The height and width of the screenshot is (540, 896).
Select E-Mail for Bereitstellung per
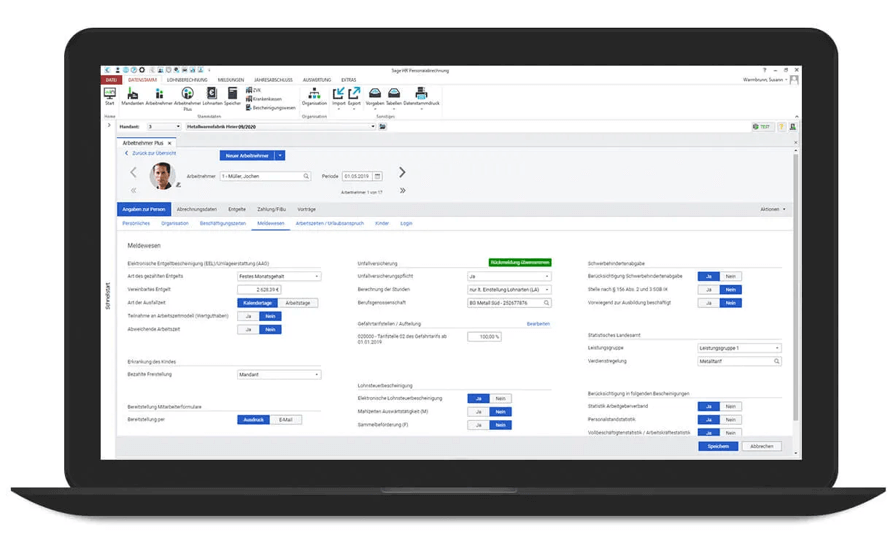[x=286, y=419]
